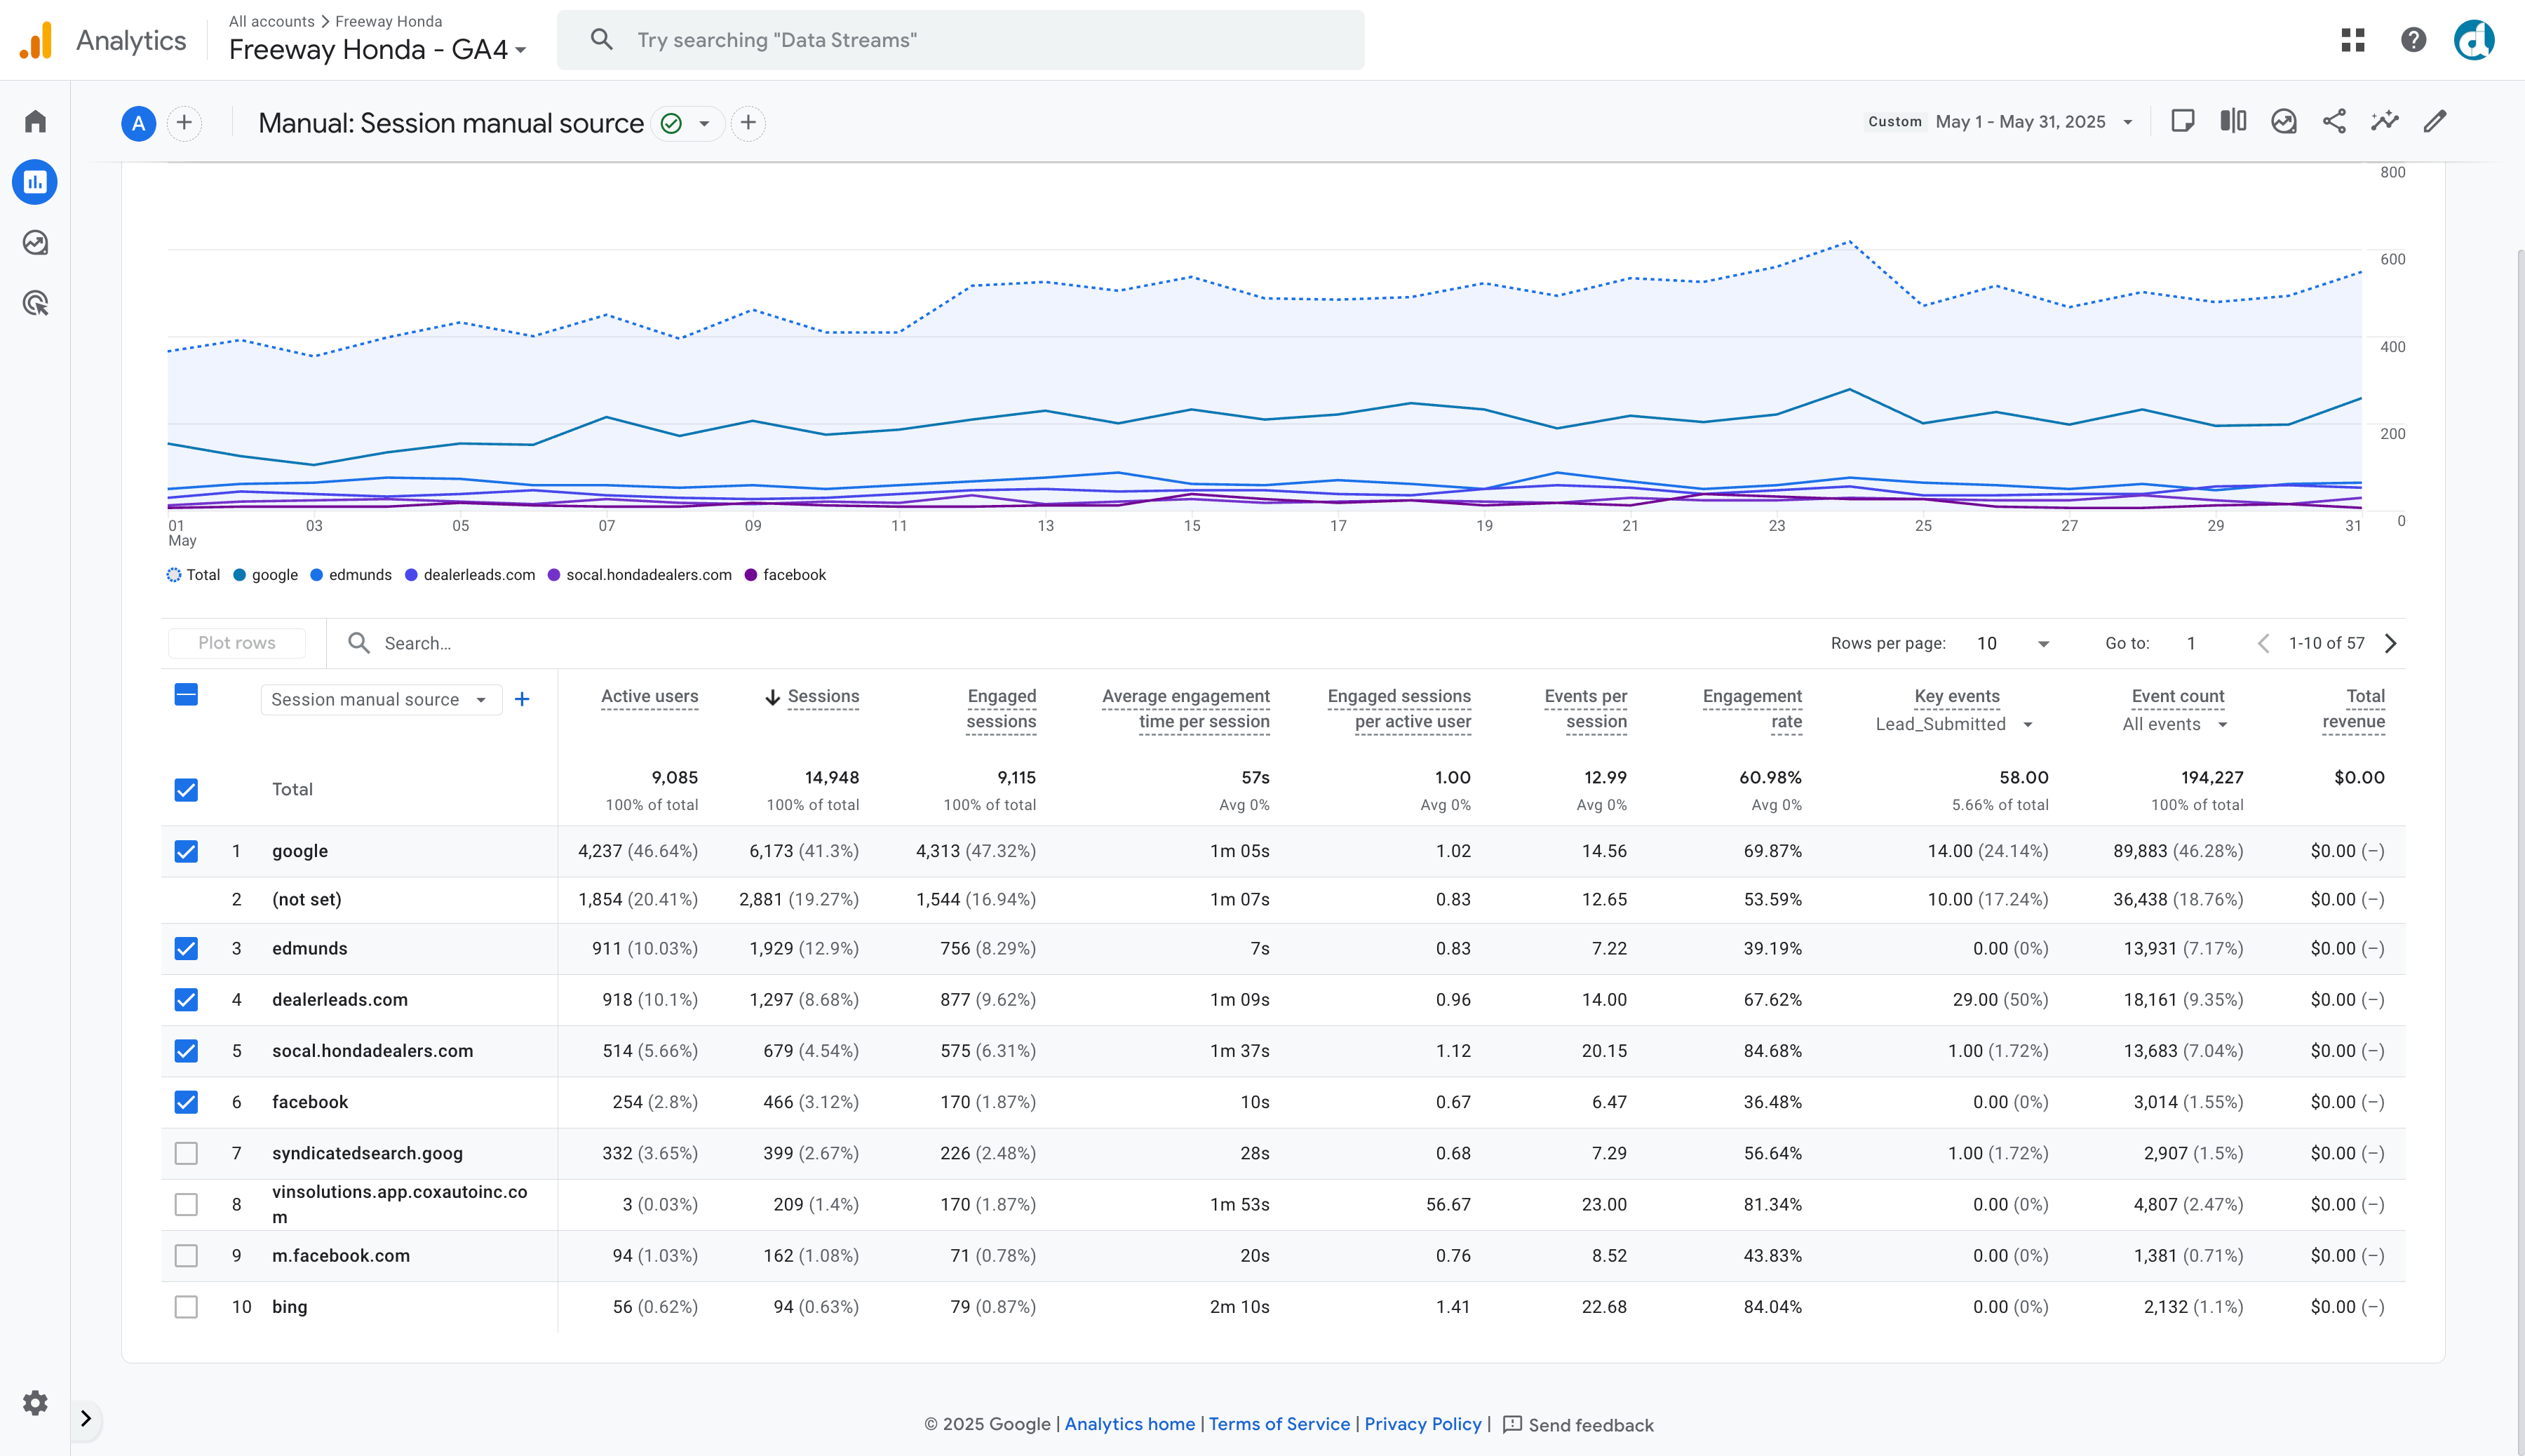Click the Plot rows button
This screenshot has width=2525, height=1456.
coord(237,643)
